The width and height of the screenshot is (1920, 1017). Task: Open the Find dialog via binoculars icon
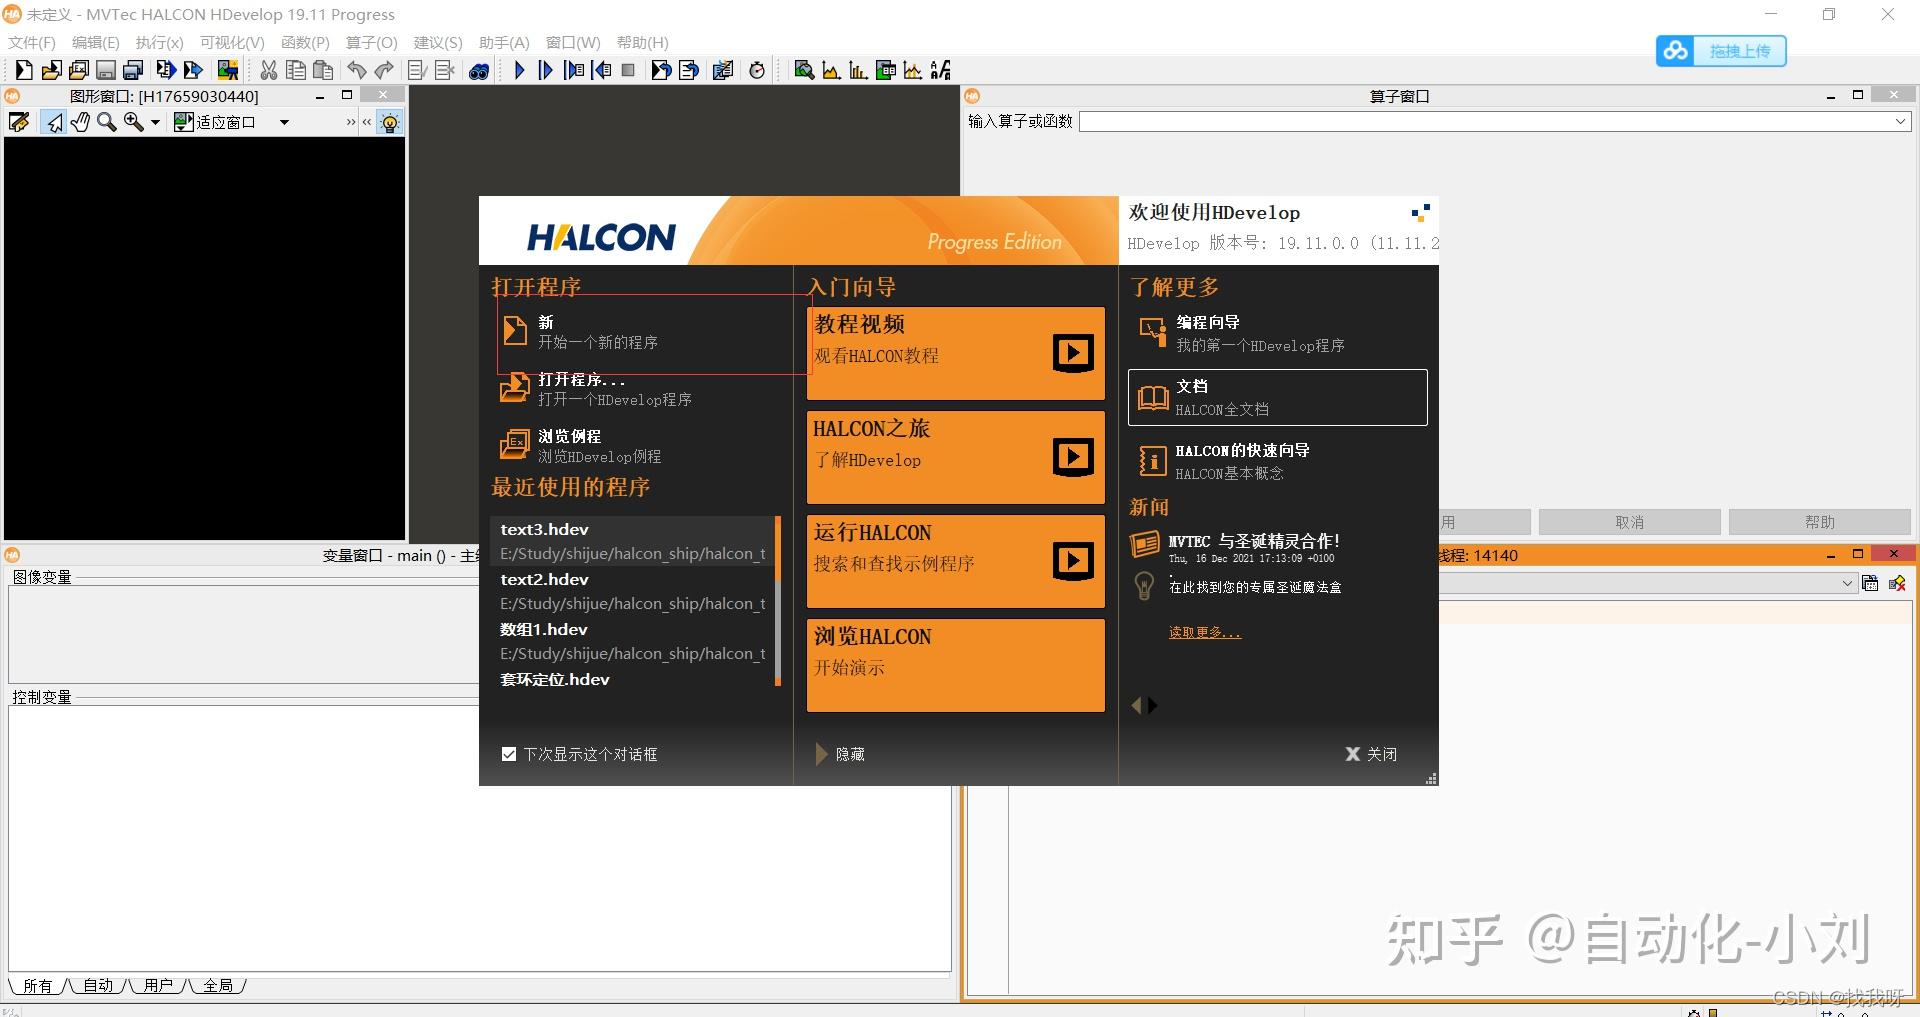(x=479, y=70)
